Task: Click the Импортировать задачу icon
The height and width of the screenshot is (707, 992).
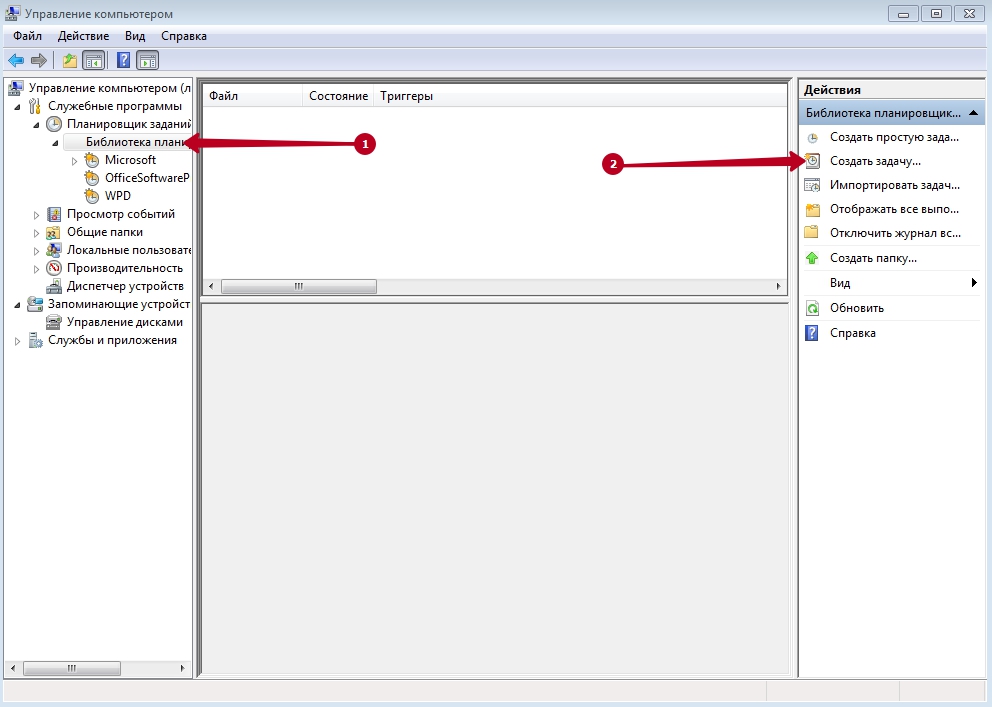Action: (812, 185)
